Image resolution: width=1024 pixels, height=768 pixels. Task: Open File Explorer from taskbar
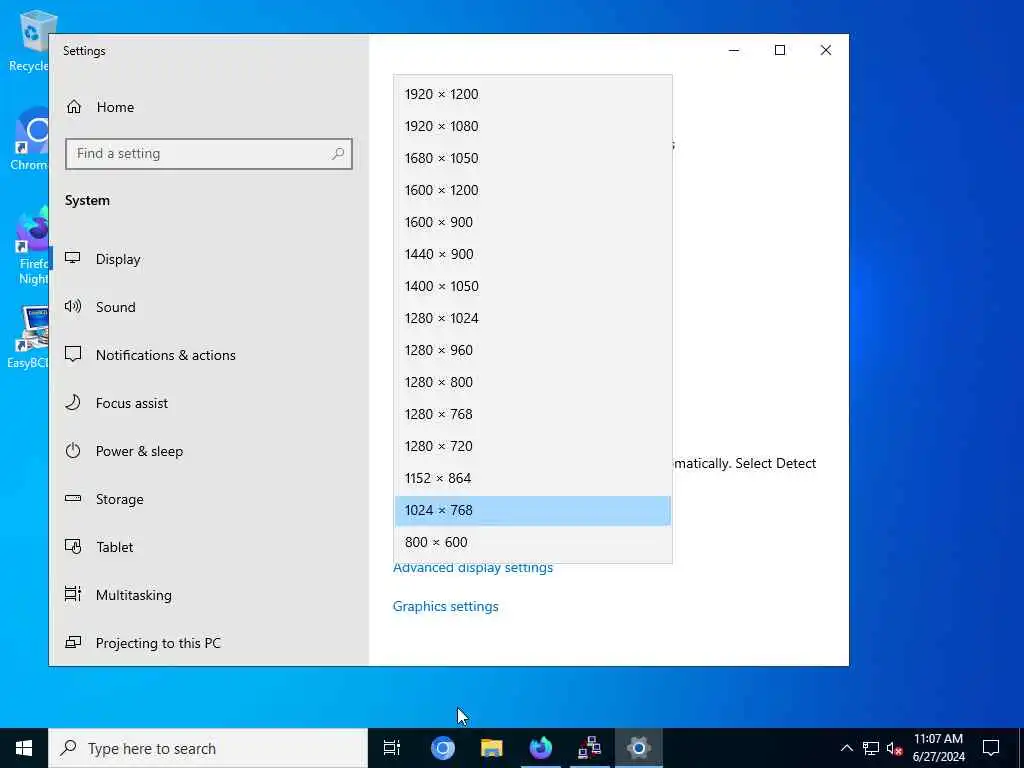(492, 748)
